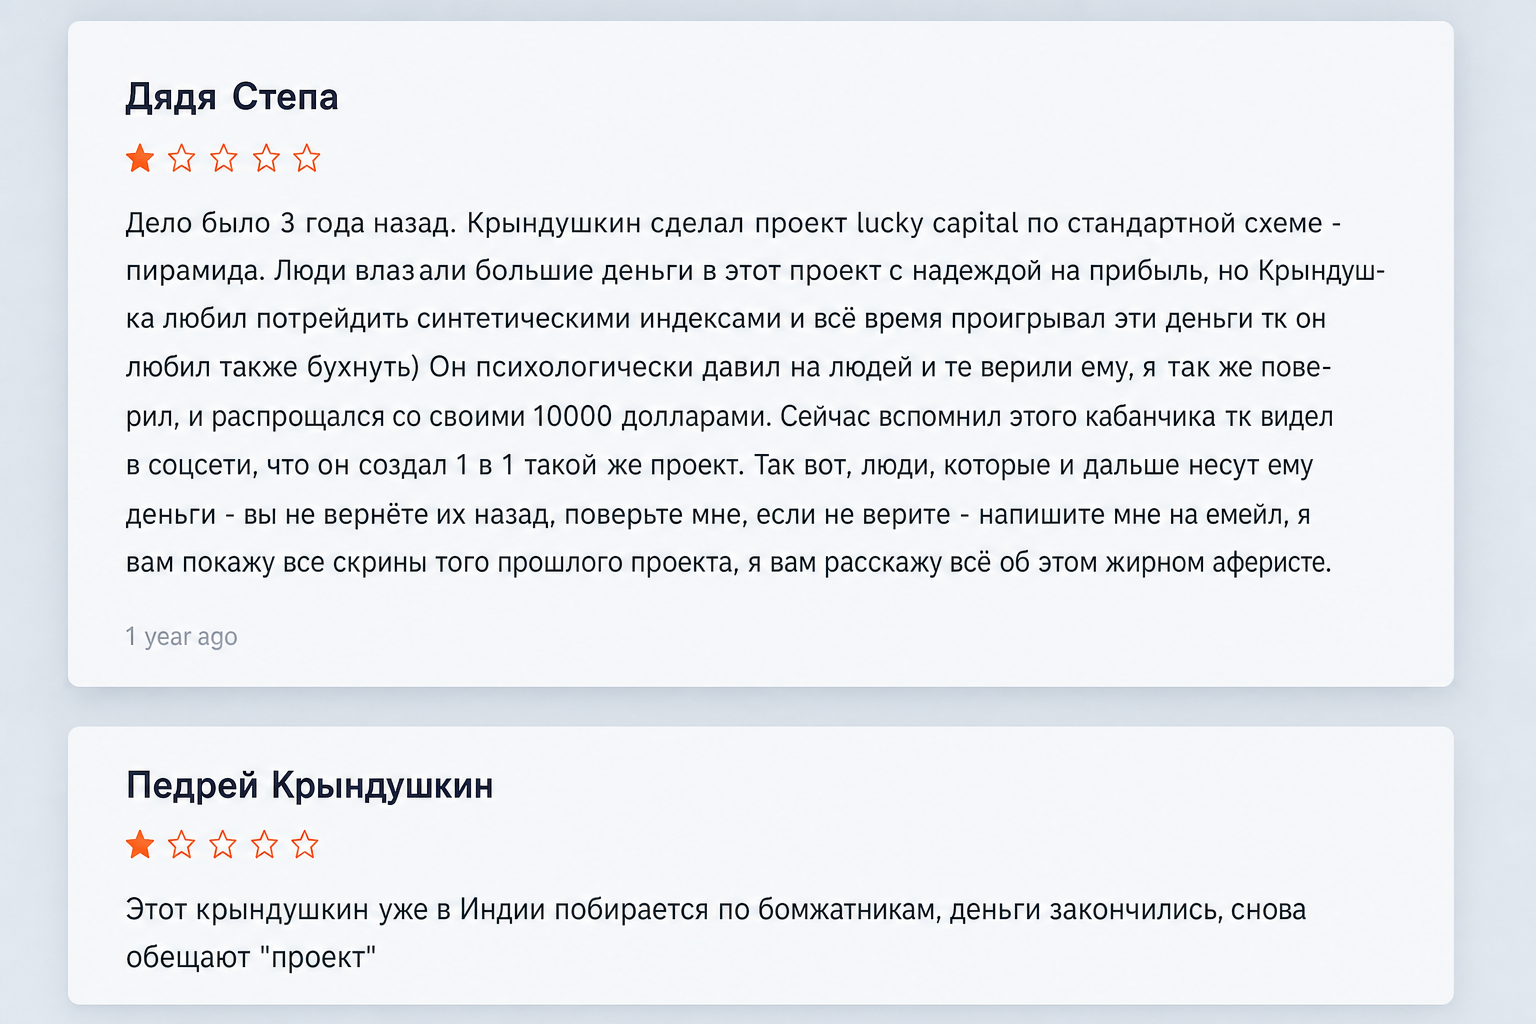Click the filled star in Педрей Крындушкин review
Image resolution: width=1536 pixels, height=1024 pixels.
click(x=140, y=845)
